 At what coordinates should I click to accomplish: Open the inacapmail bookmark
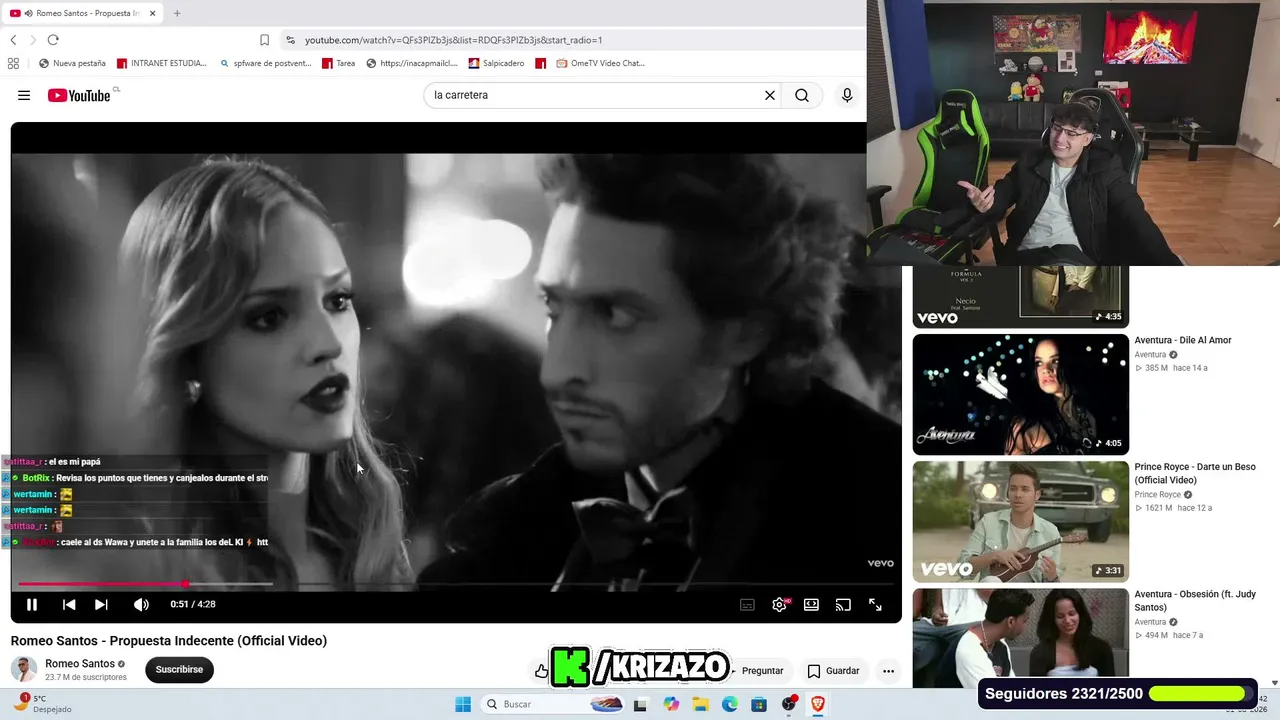412,63
